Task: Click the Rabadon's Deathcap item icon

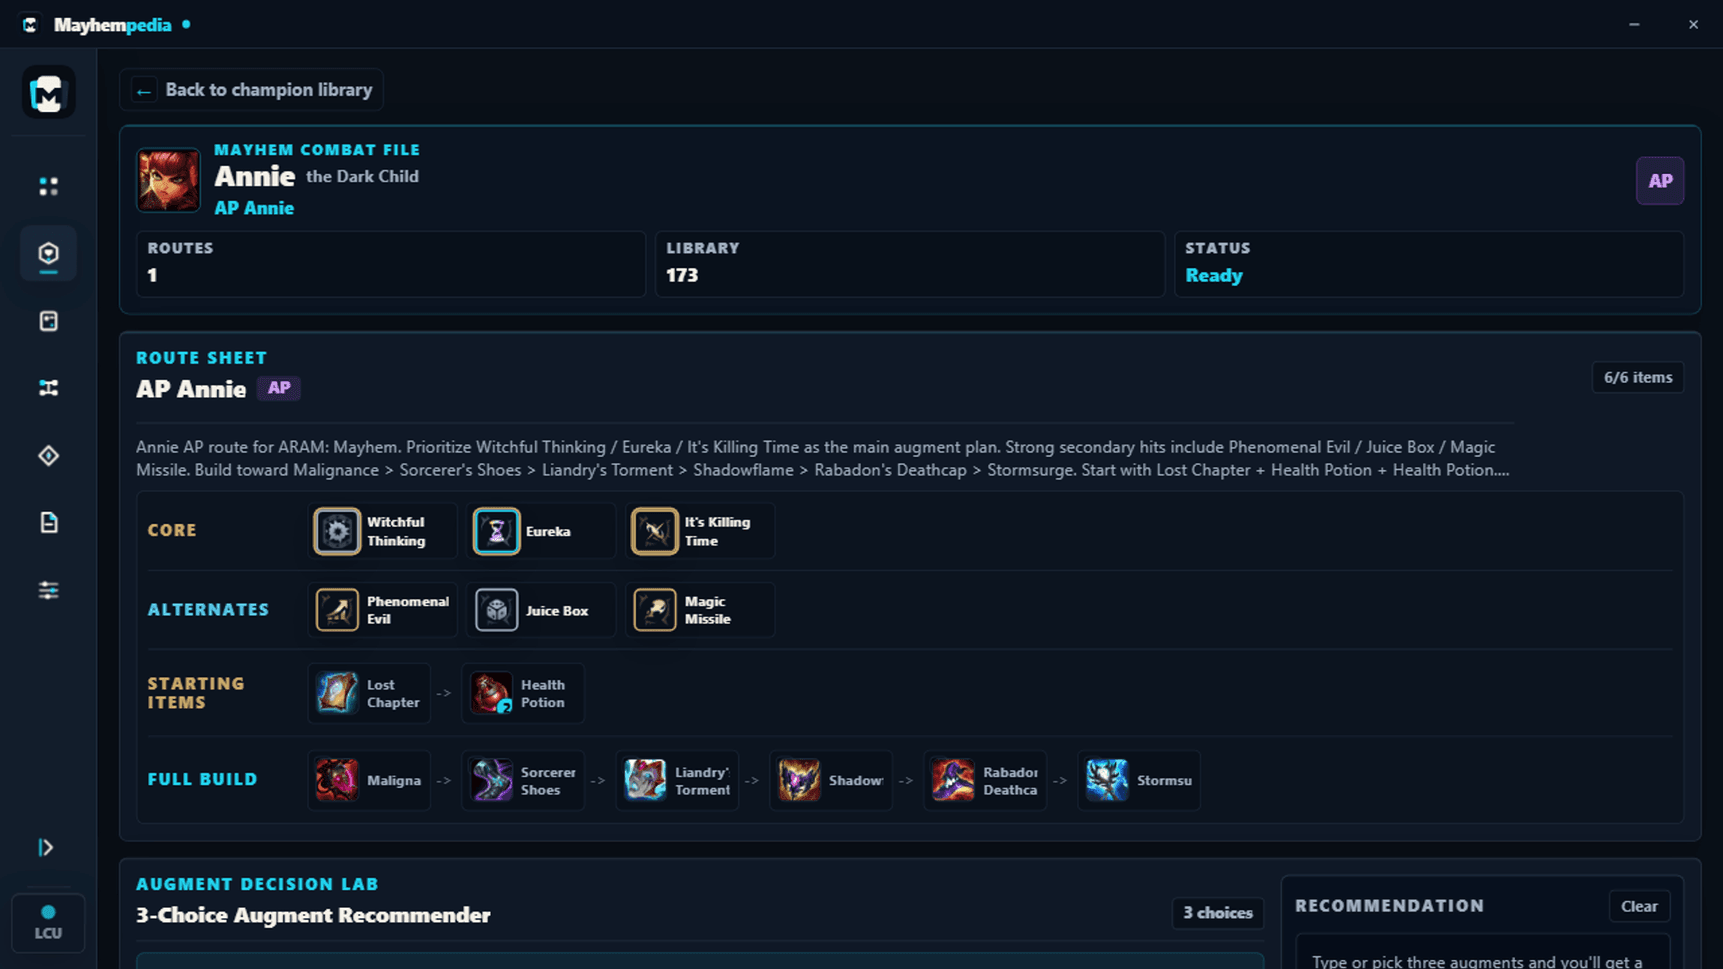Action: (x=953, y=780)
